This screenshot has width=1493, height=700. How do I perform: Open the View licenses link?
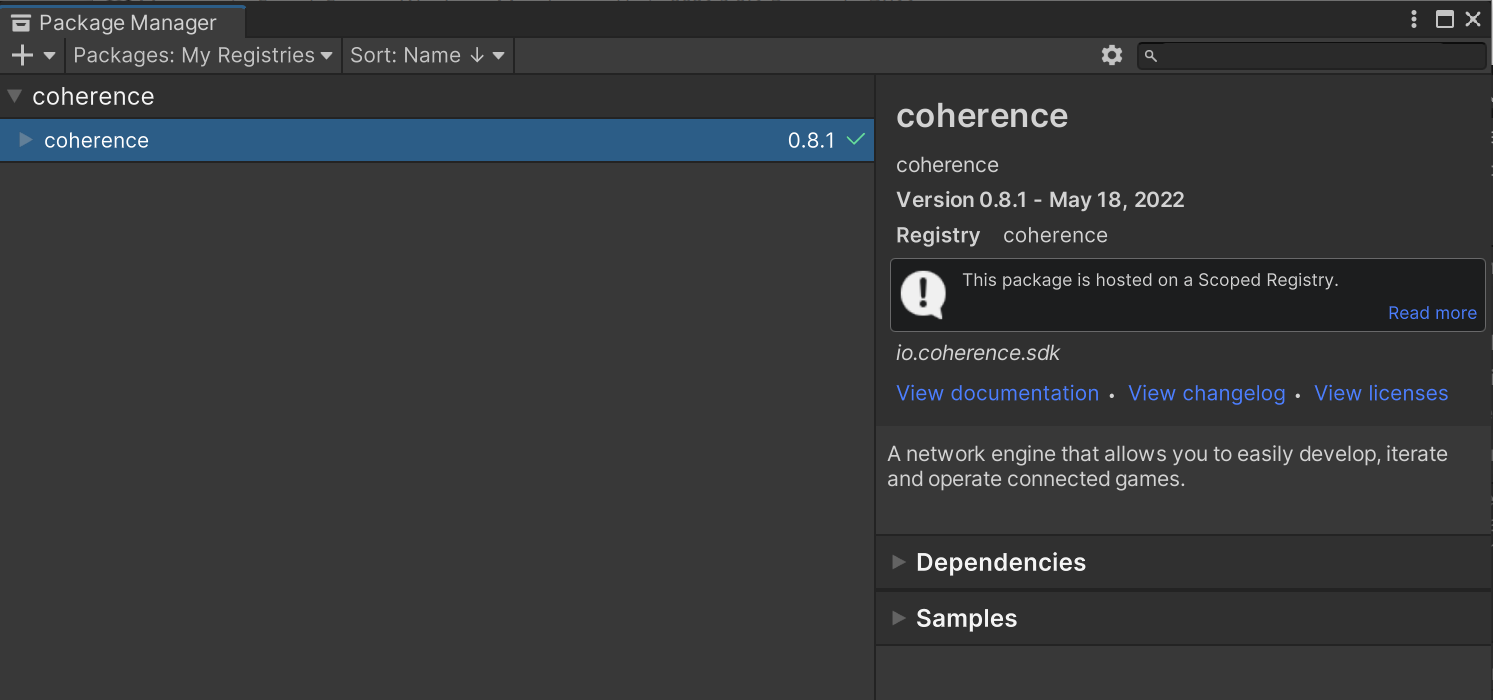coord(1380,393)
